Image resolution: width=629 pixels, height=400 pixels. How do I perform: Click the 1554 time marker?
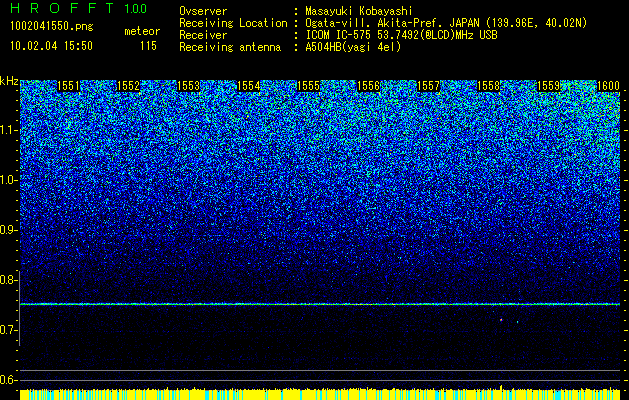[x=249, y=86]
